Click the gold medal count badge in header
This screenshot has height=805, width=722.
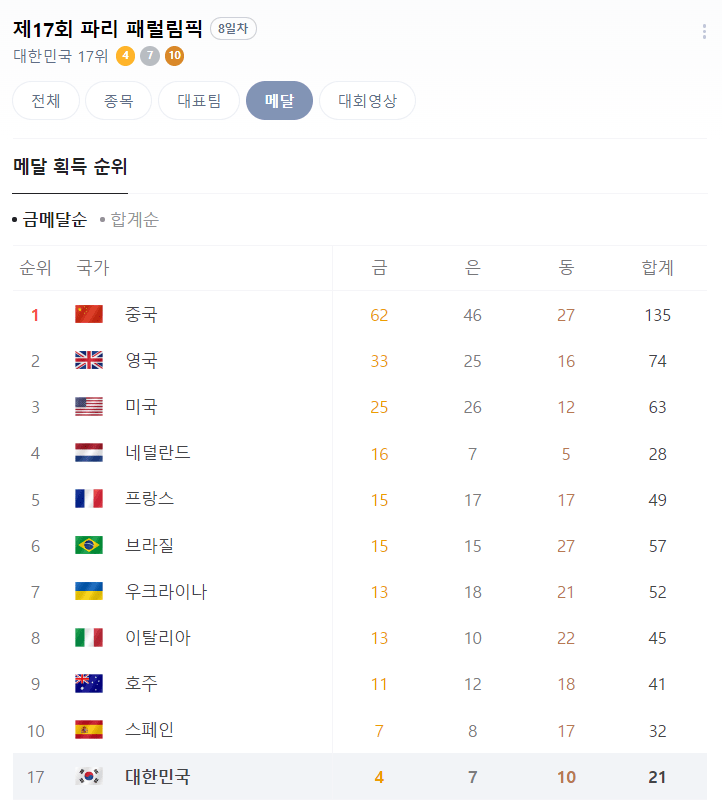(125, 56)
